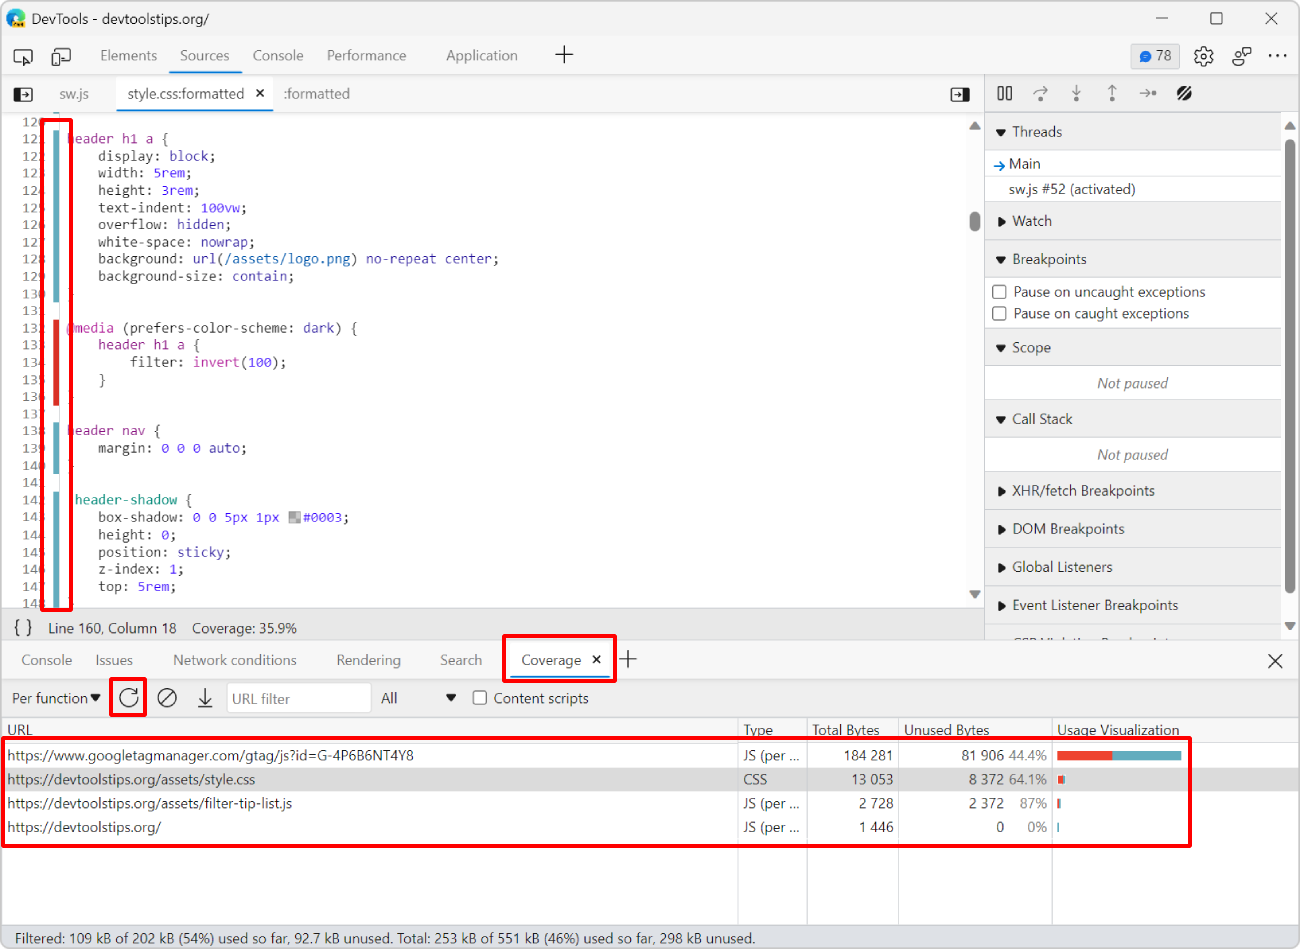Close the style.css:formatted editor tab
Viewport: 1300px width, 949px height.
click(259, 93)
